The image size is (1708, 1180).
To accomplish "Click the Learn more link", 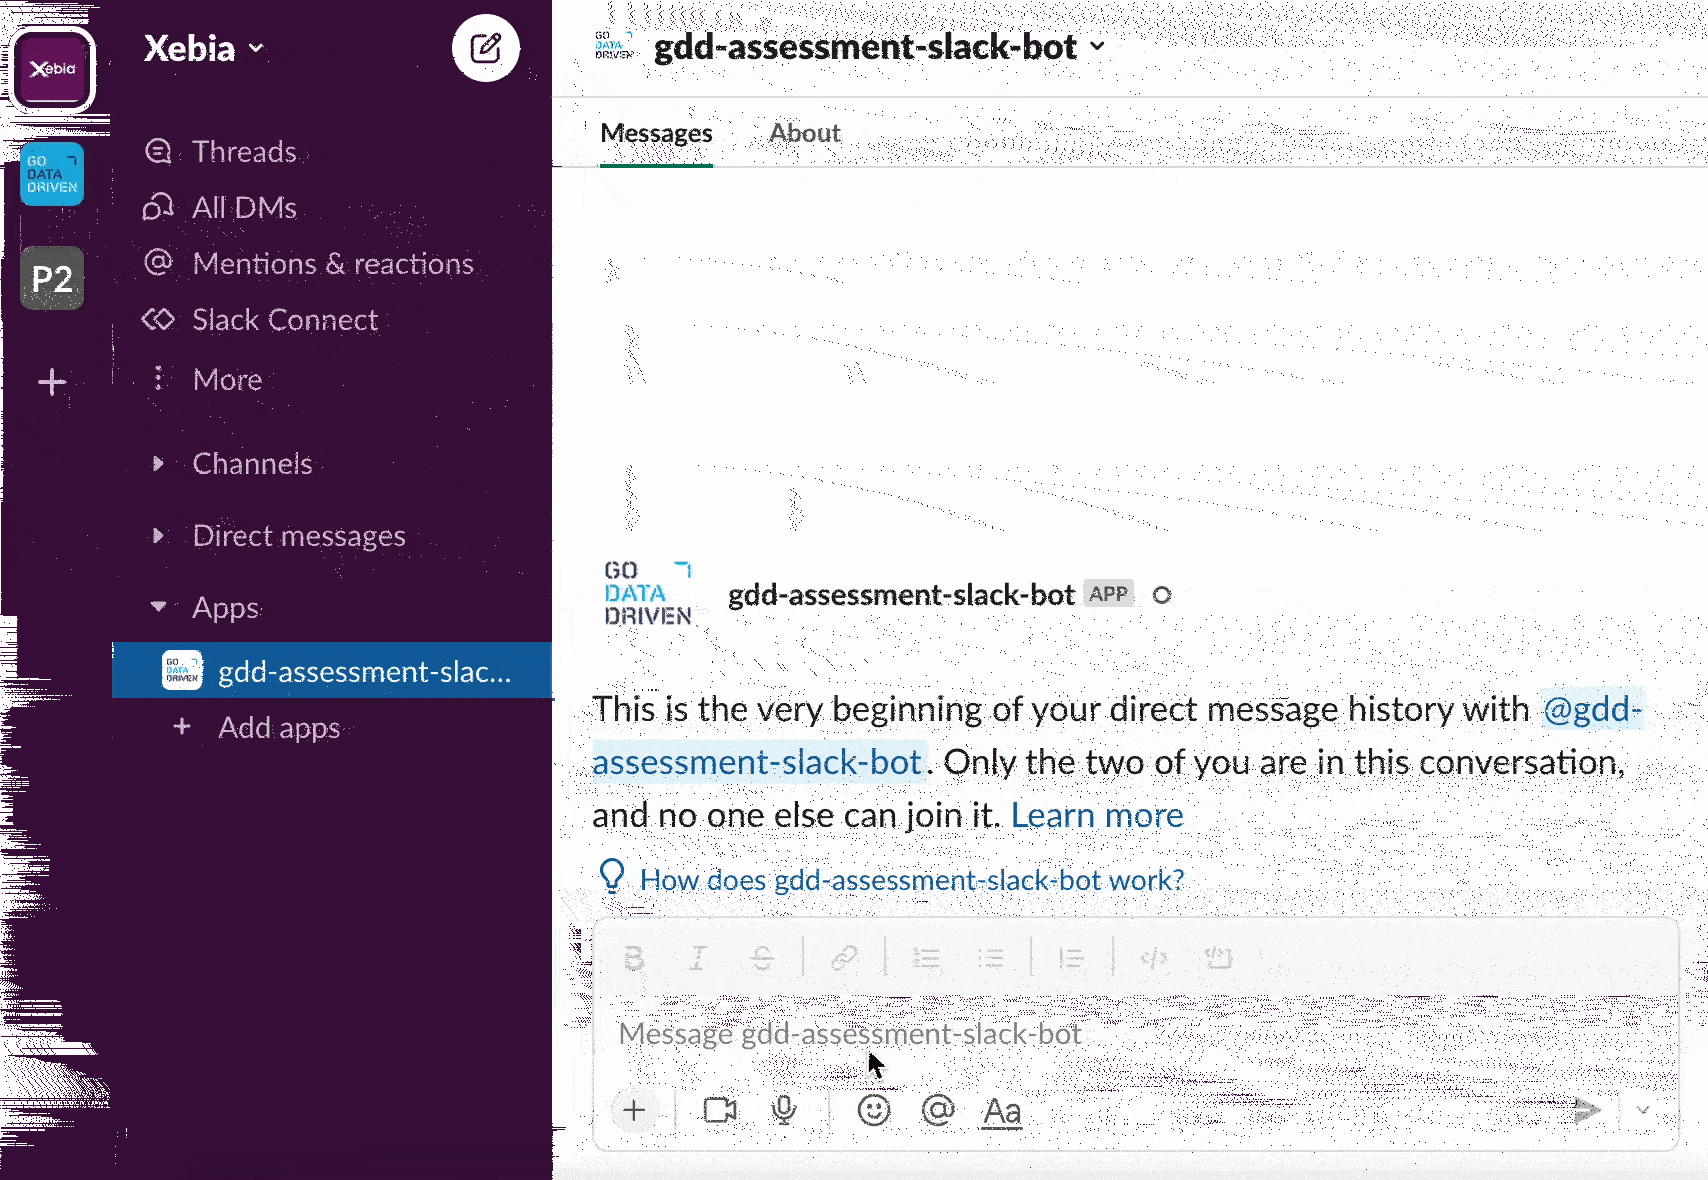I will (x=1097, y=816).
